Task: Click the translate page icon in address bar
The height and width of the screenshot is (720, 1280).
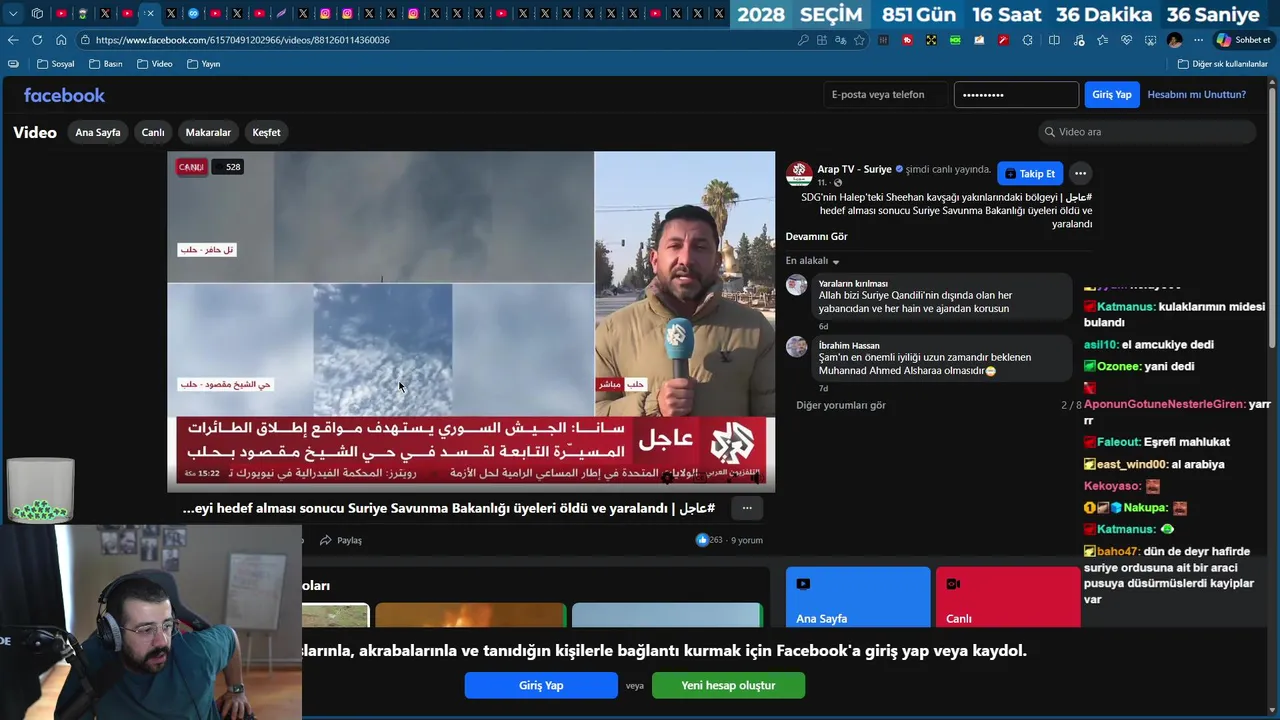Action: point(841,40)
